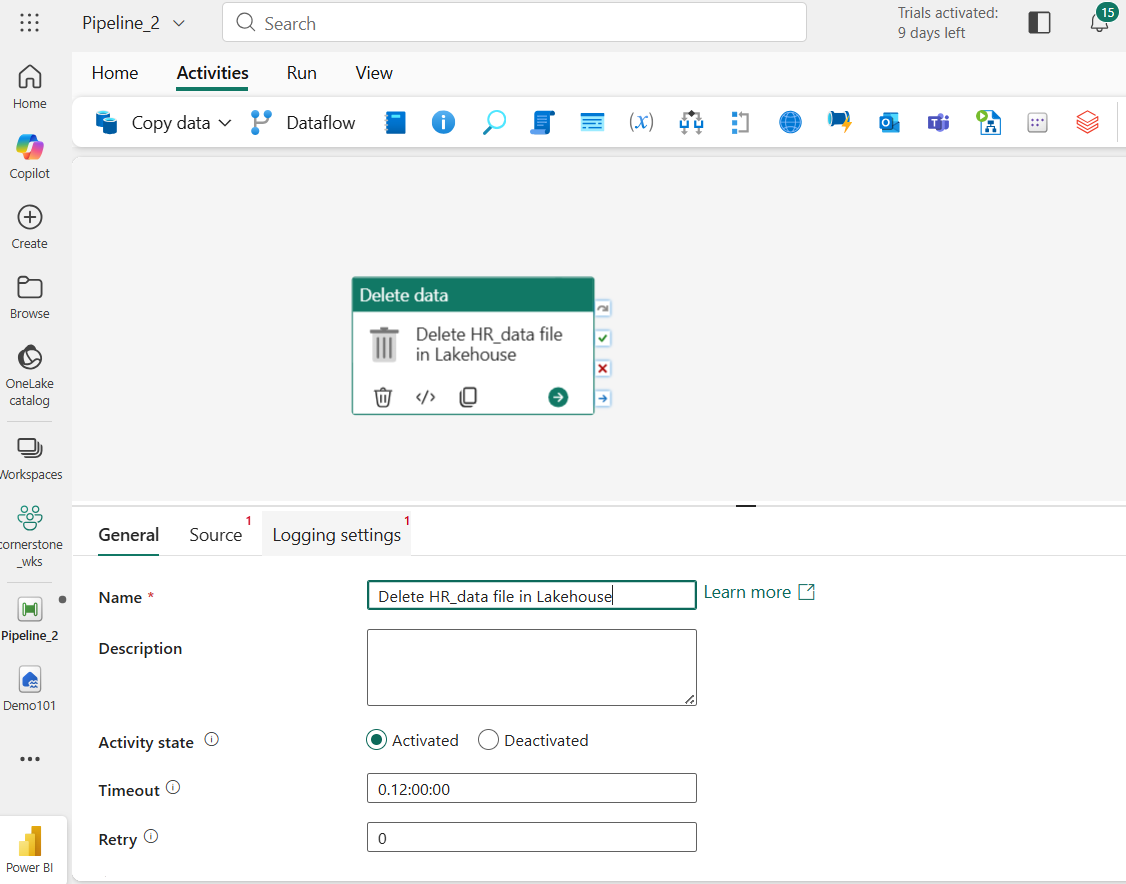Select the Teams activity icon
Screen dimensions: 1126x884
(938, 123)
